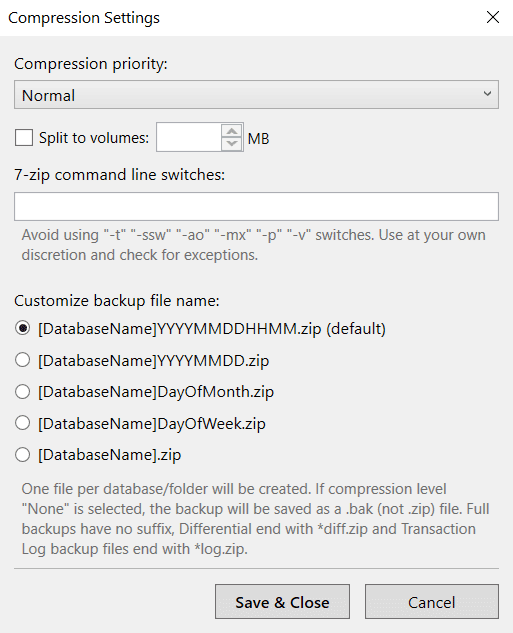This screenshot has width=513, height=633.
Task: Click the 'Customize backup file name:' heading
Action: click(x=117, y=301)
